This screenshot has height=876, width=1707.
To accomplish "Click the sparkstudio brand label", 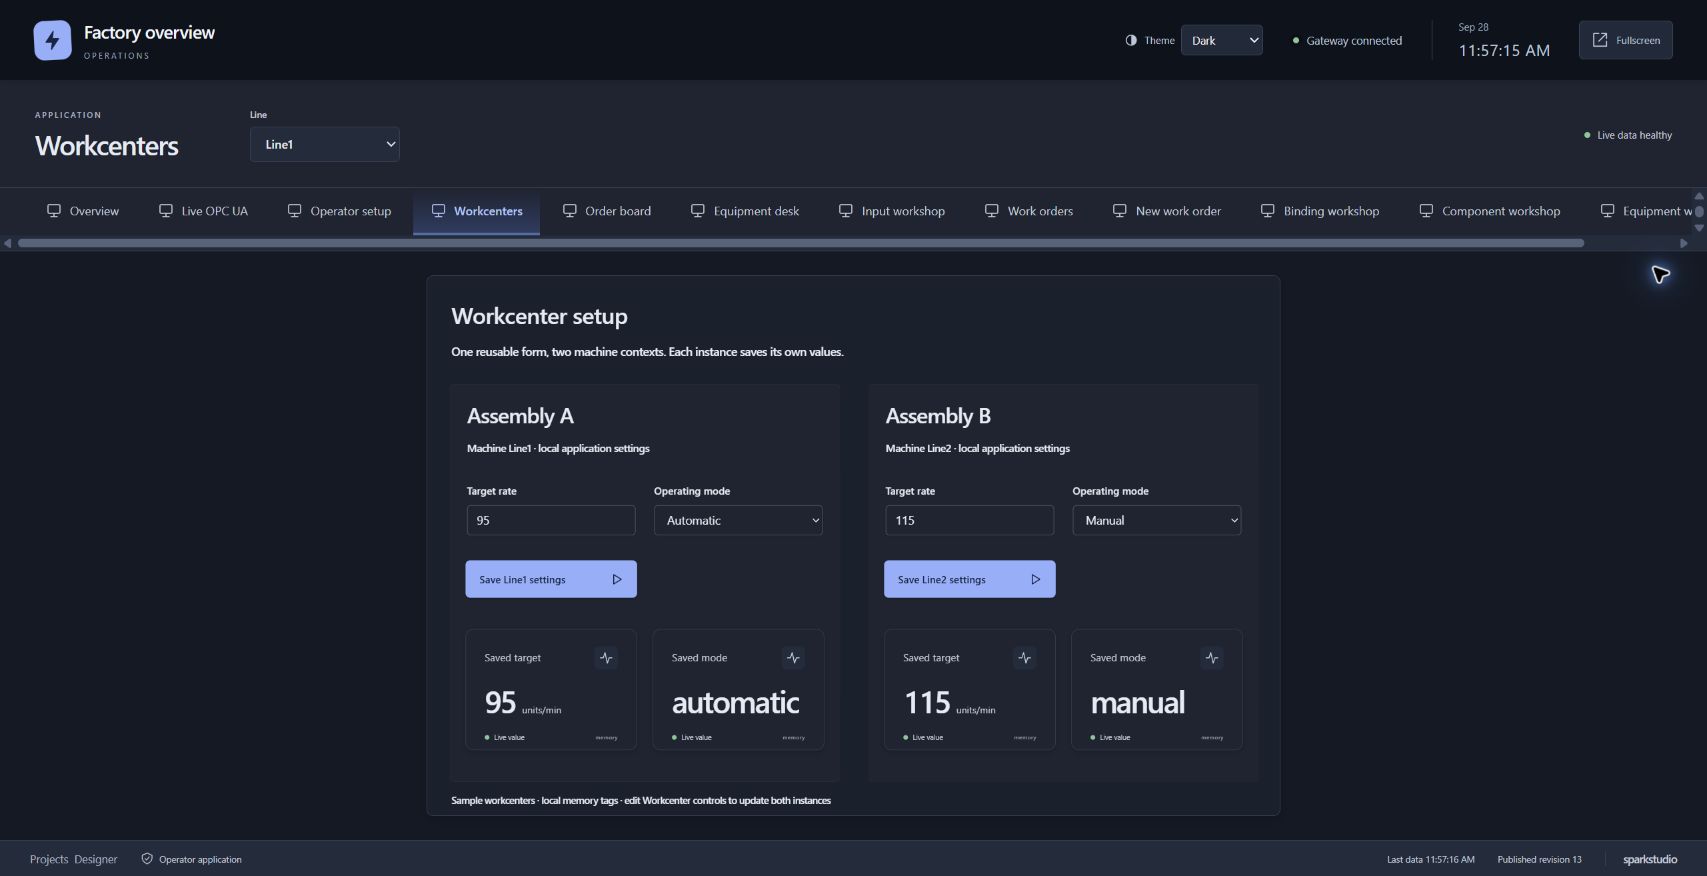I will (1650, 859).
